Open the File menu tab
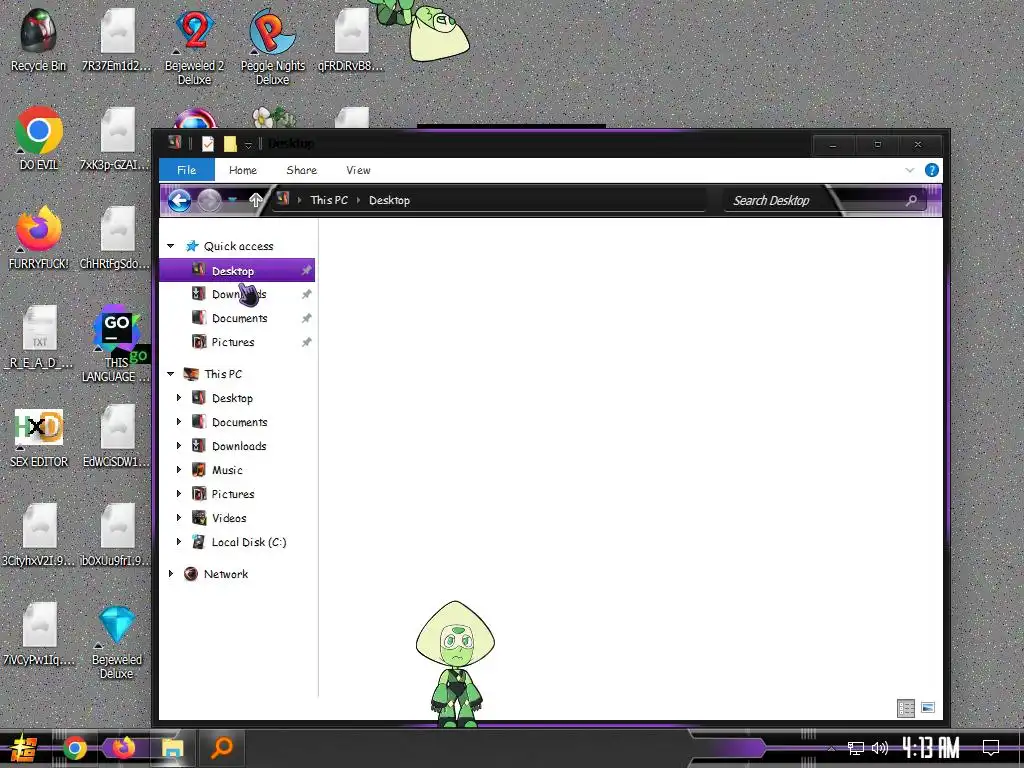This screenshot has width=1024, height=768. click(187, 170)
